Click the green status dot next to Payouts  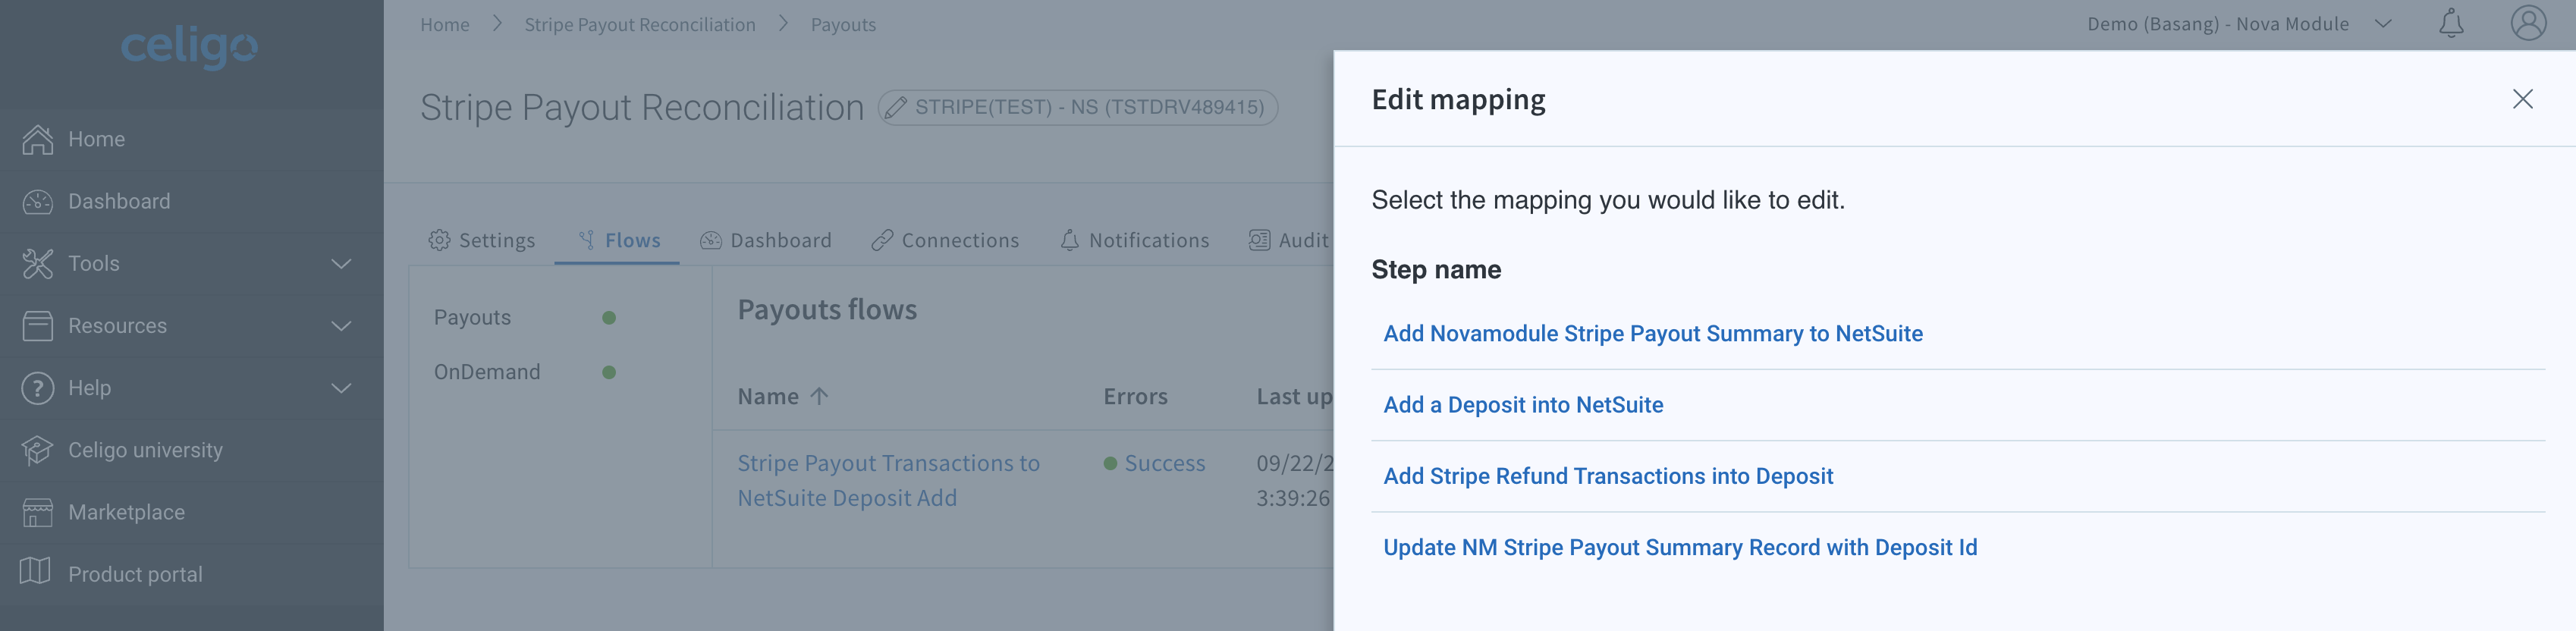[x=609, y=318]
